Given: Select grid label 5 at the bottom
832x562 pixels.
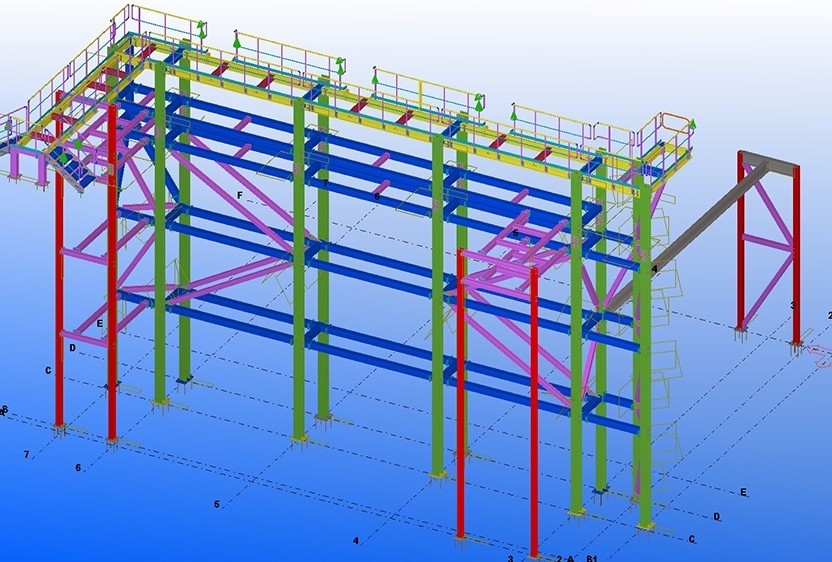Looking at the screenshot, I should [216, 504].
